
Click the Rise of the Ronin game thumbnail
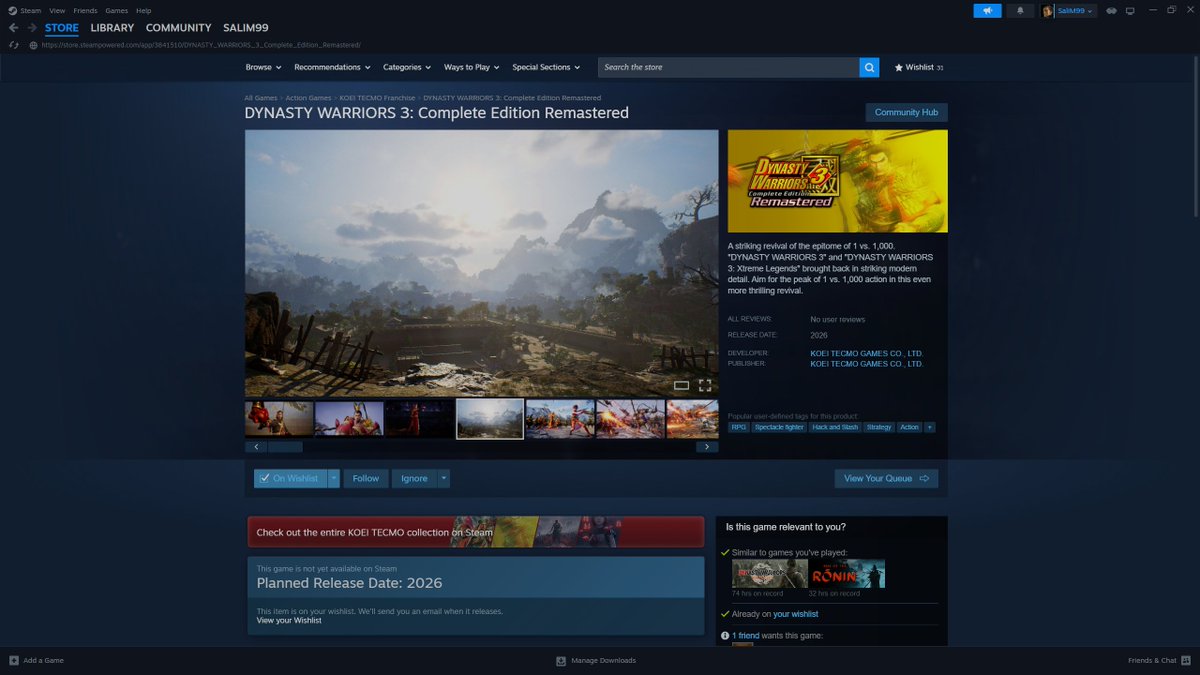tap(848, 573)
